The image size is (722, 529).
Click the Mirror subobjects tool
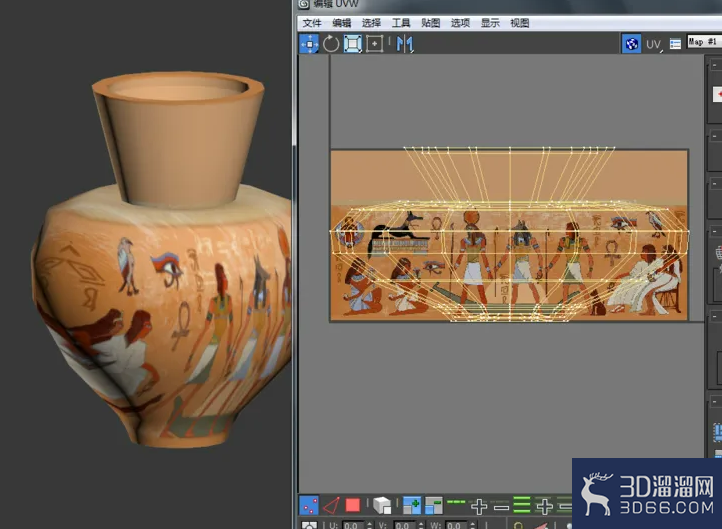pyautogui.click(x=404, y=44)
